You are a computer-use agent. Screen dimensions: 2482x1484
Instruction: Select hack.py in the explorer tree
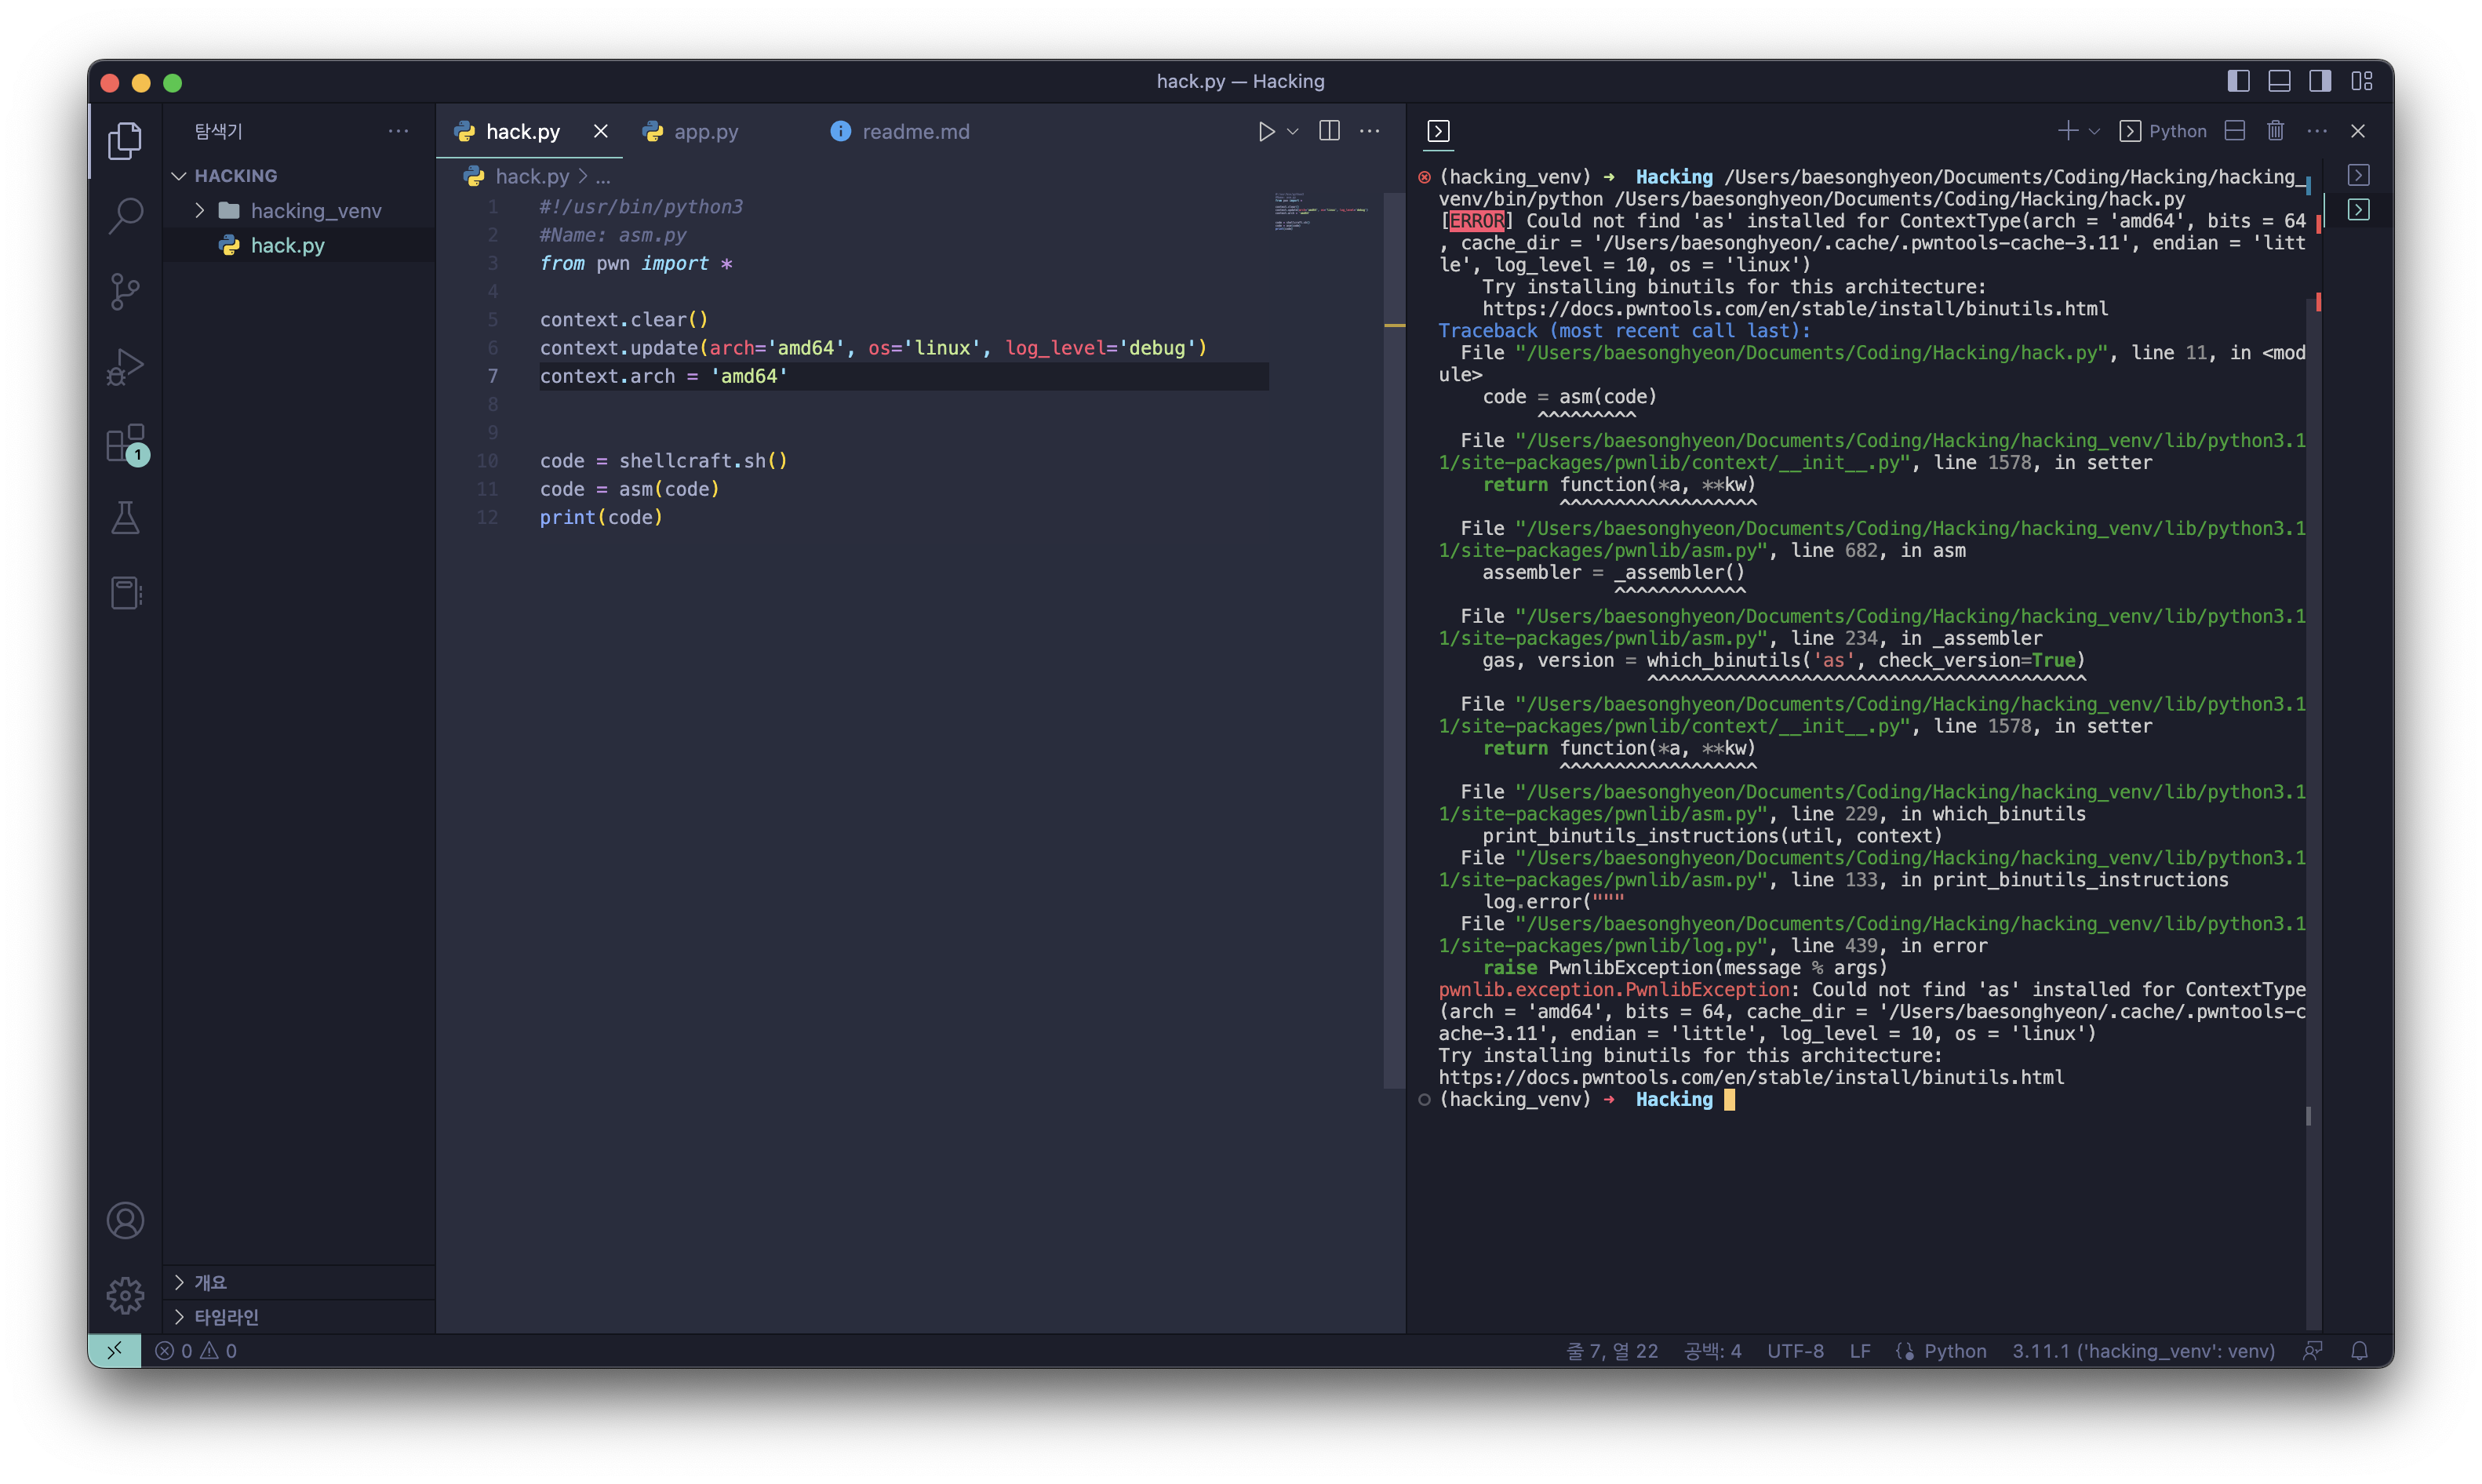point(287,245)
